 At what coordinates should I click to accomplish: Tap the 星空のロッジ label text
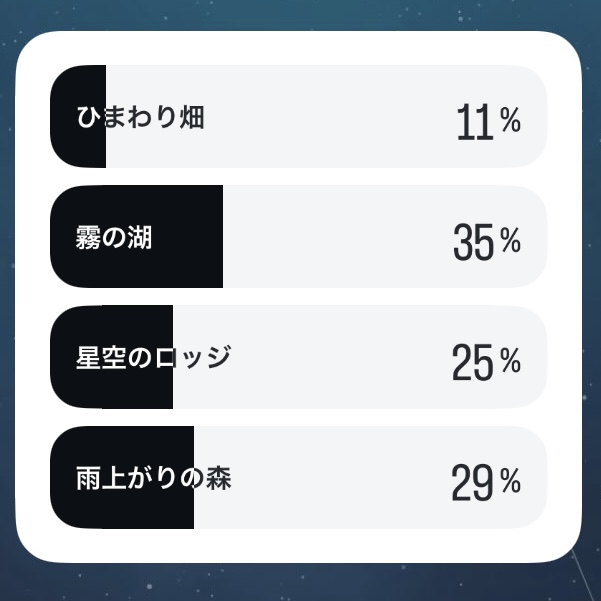click(153, 358)
